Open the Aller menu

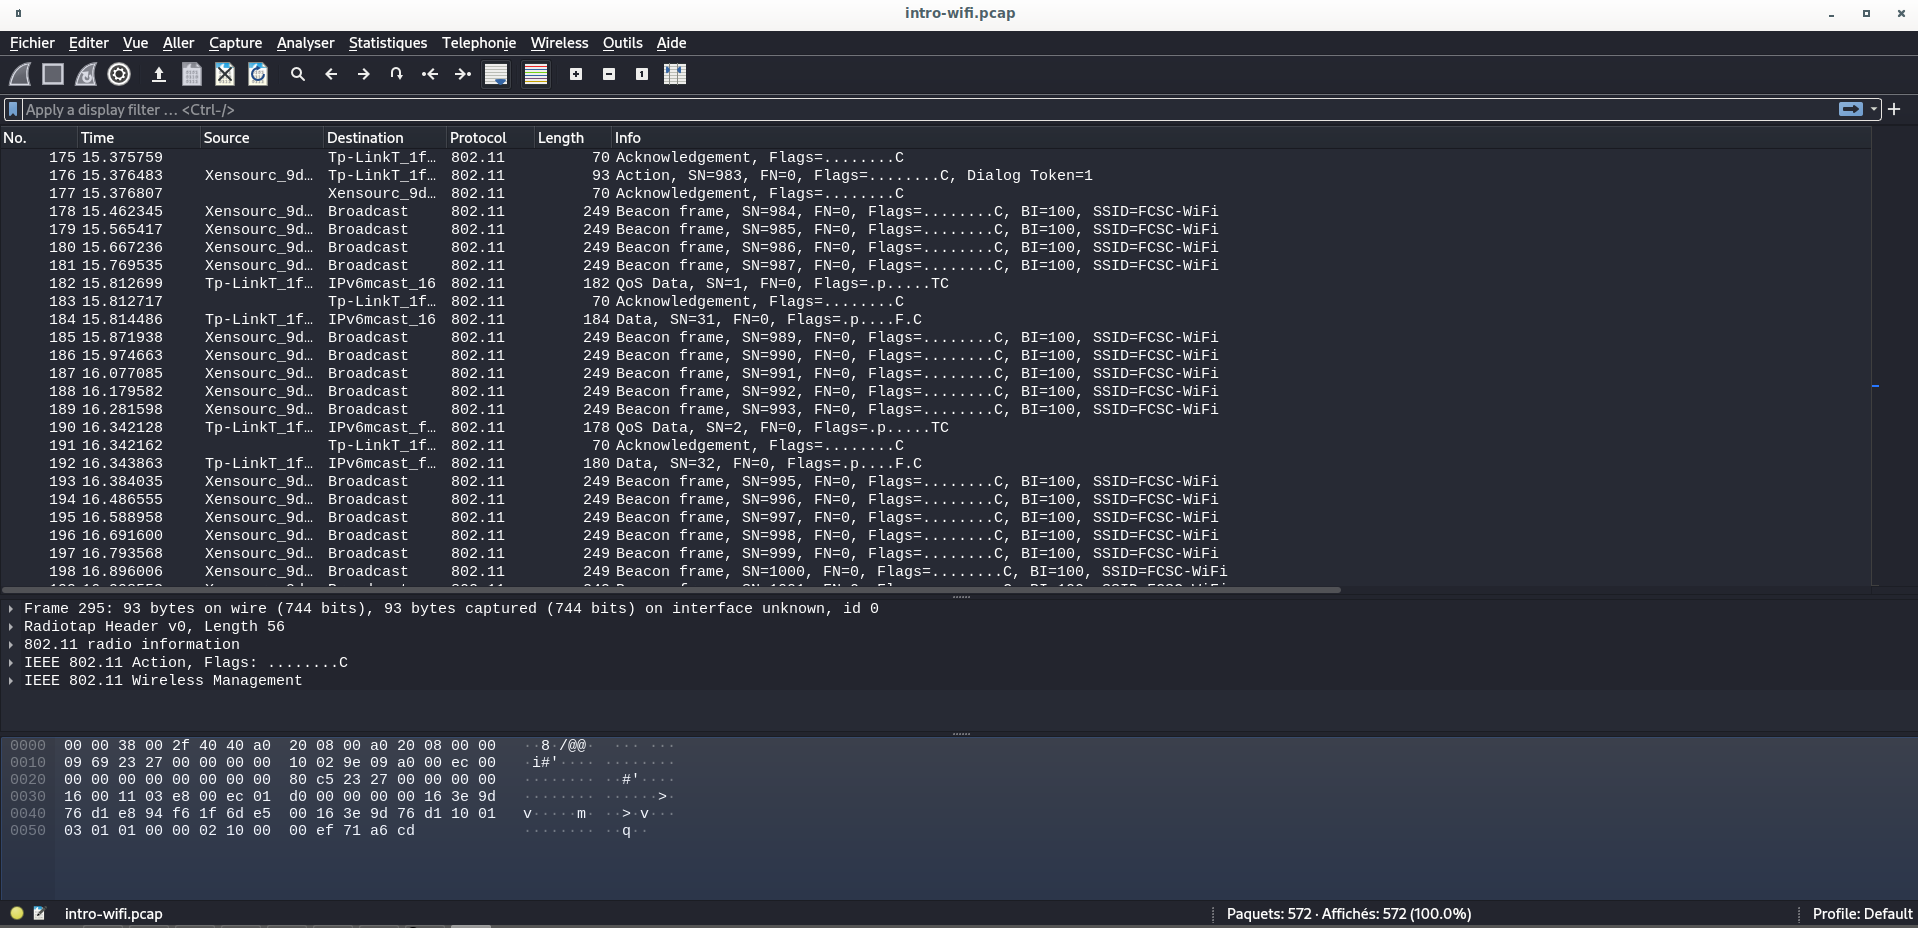(178, 43)
